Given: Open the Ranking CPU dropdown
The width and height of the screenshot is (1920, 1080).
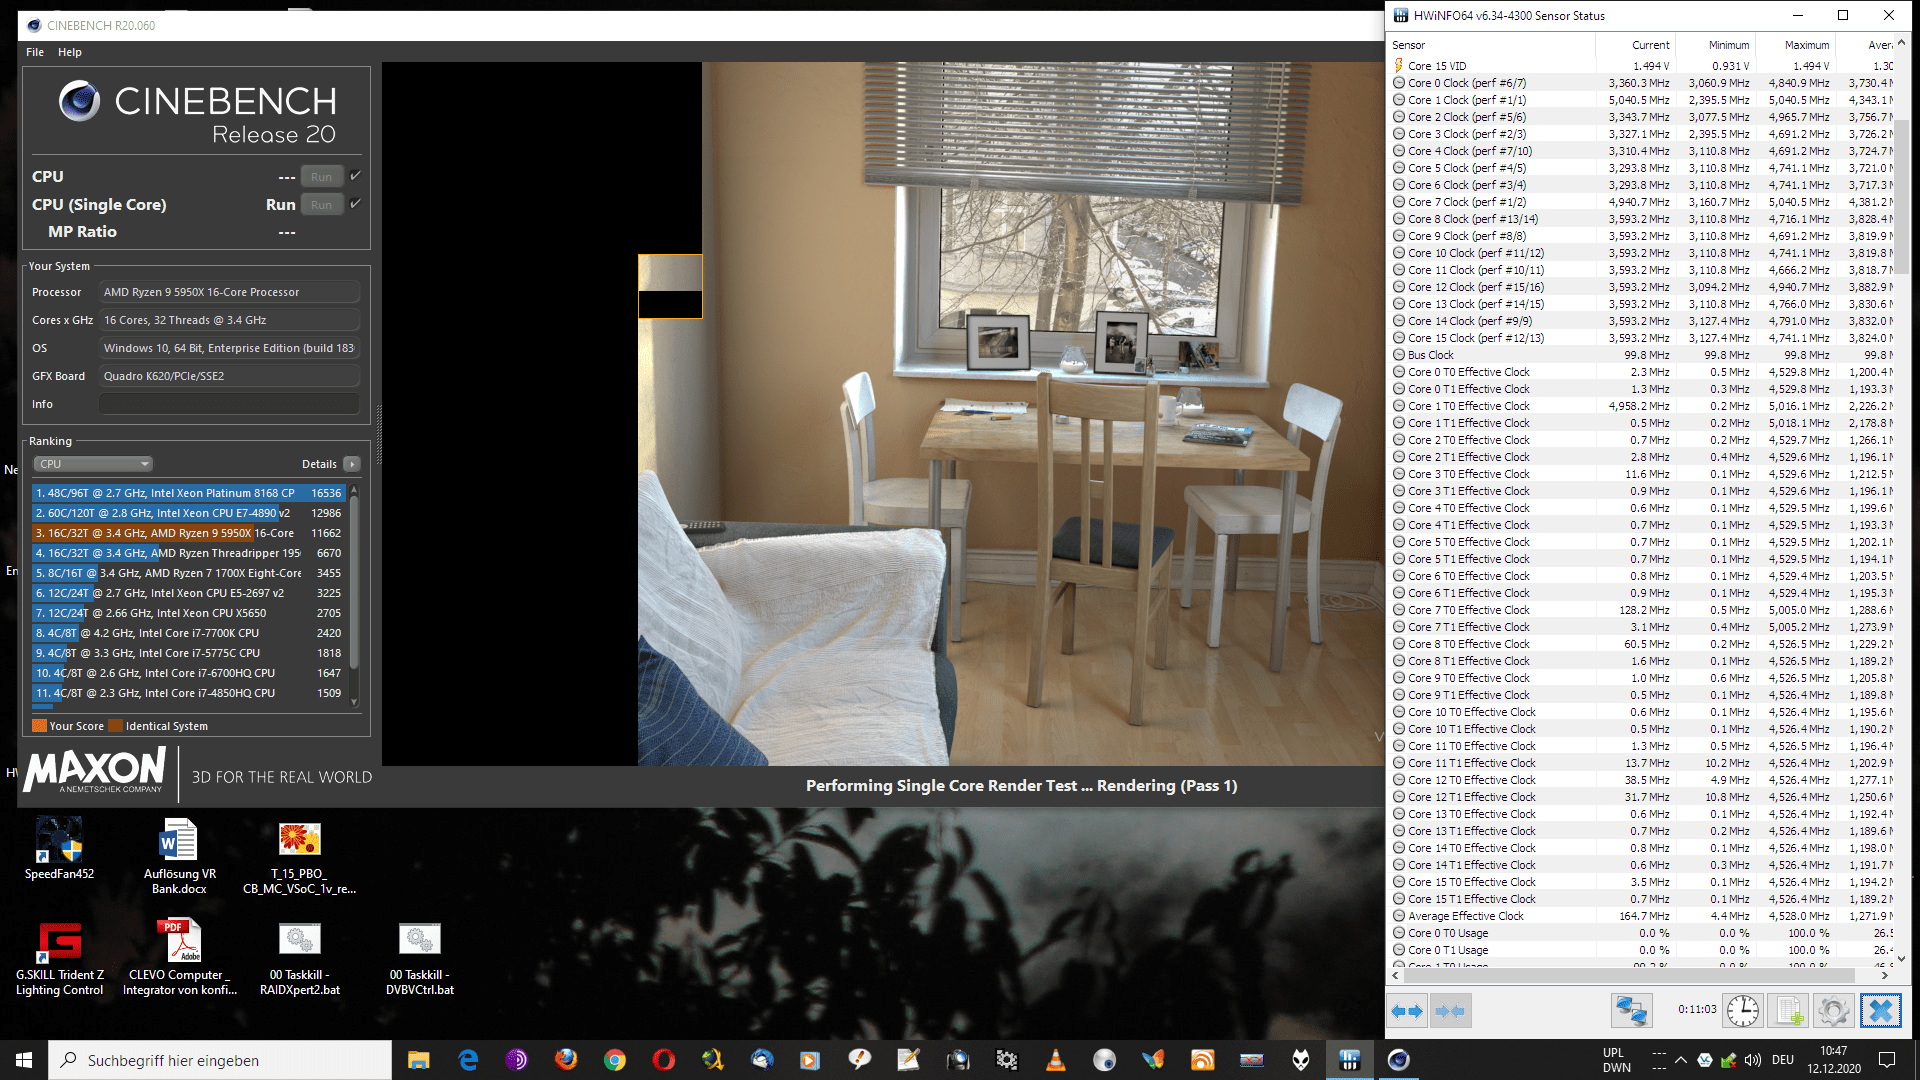Looking at the screenshot, I should 93,464.
